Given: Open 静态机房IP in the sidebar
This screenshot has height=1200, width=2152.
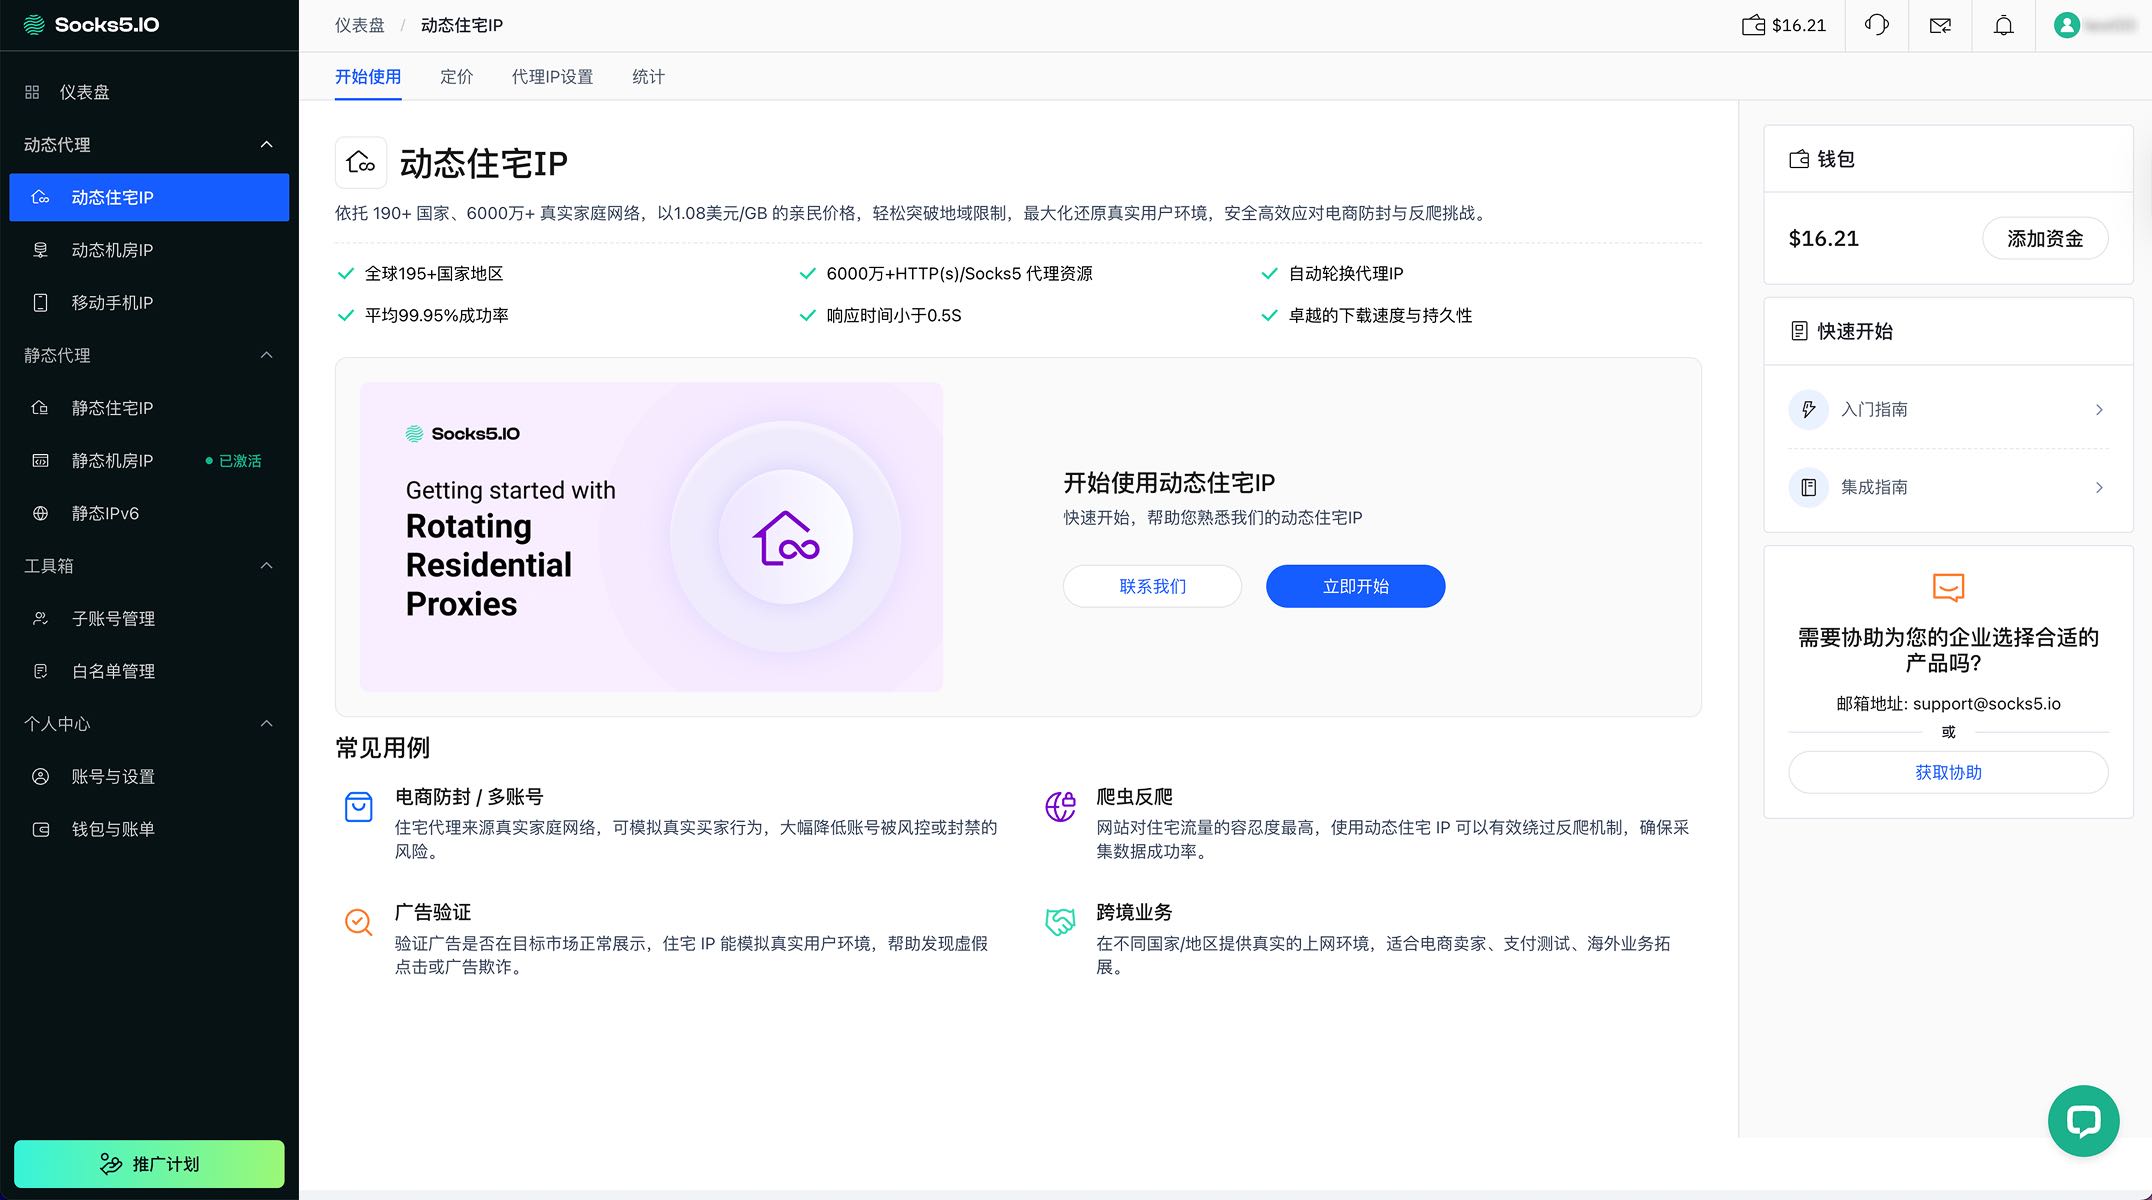Looking at the screenshot, I should point(112,460).
